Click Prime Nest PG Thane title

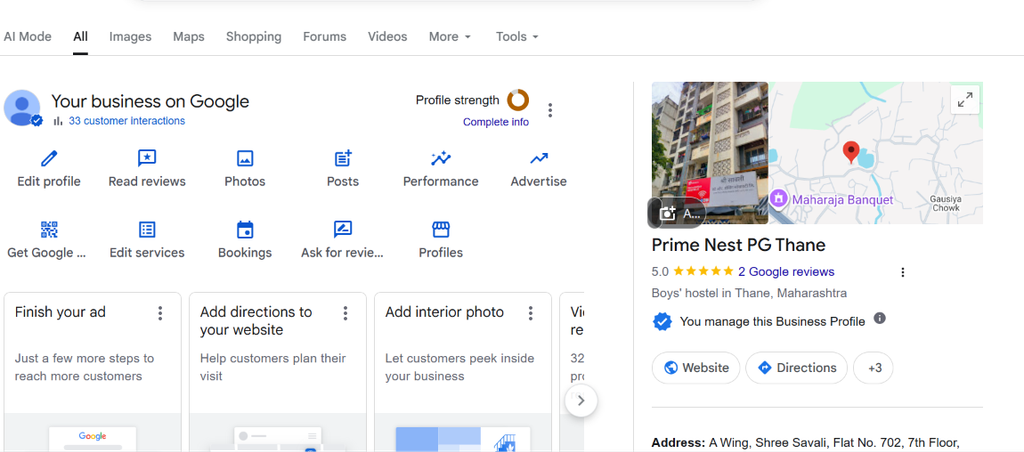click(x=739, y=245)
